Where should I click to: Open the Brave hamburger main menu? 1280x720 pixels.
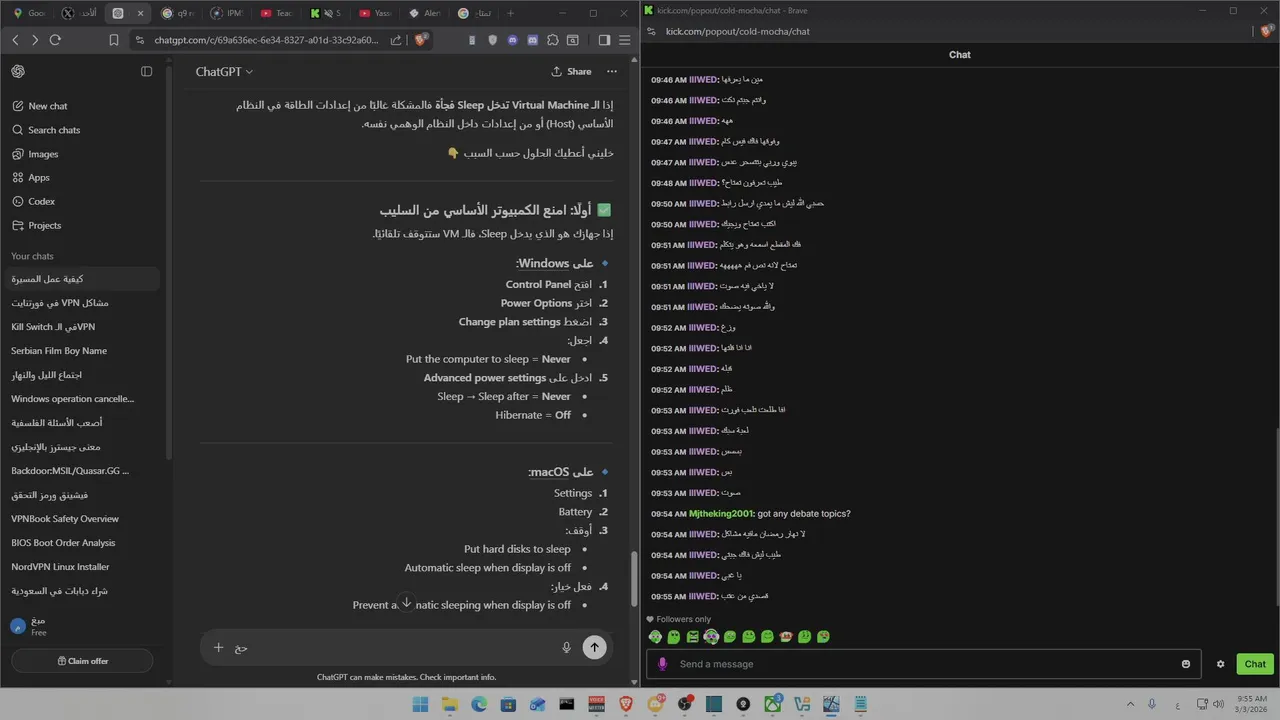[x=627, y=40]
